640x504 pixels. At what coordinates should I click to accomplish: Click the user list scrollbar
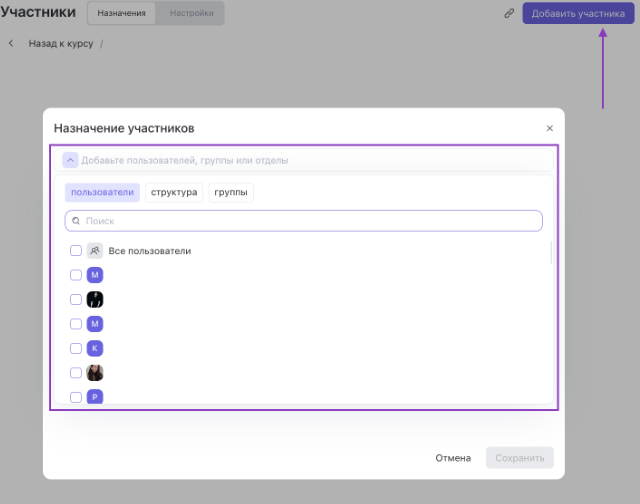(x=551, y=251)
